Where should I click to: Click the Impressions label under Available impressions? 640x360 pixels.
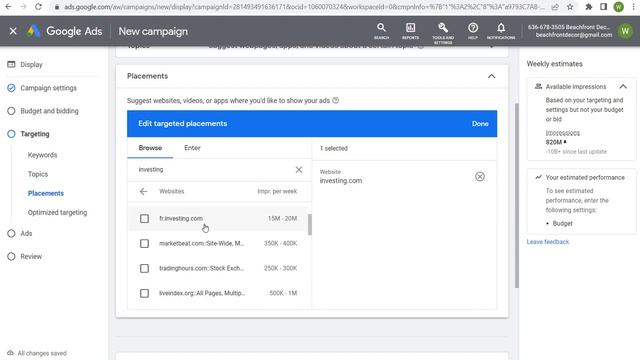tap(562, 133)
